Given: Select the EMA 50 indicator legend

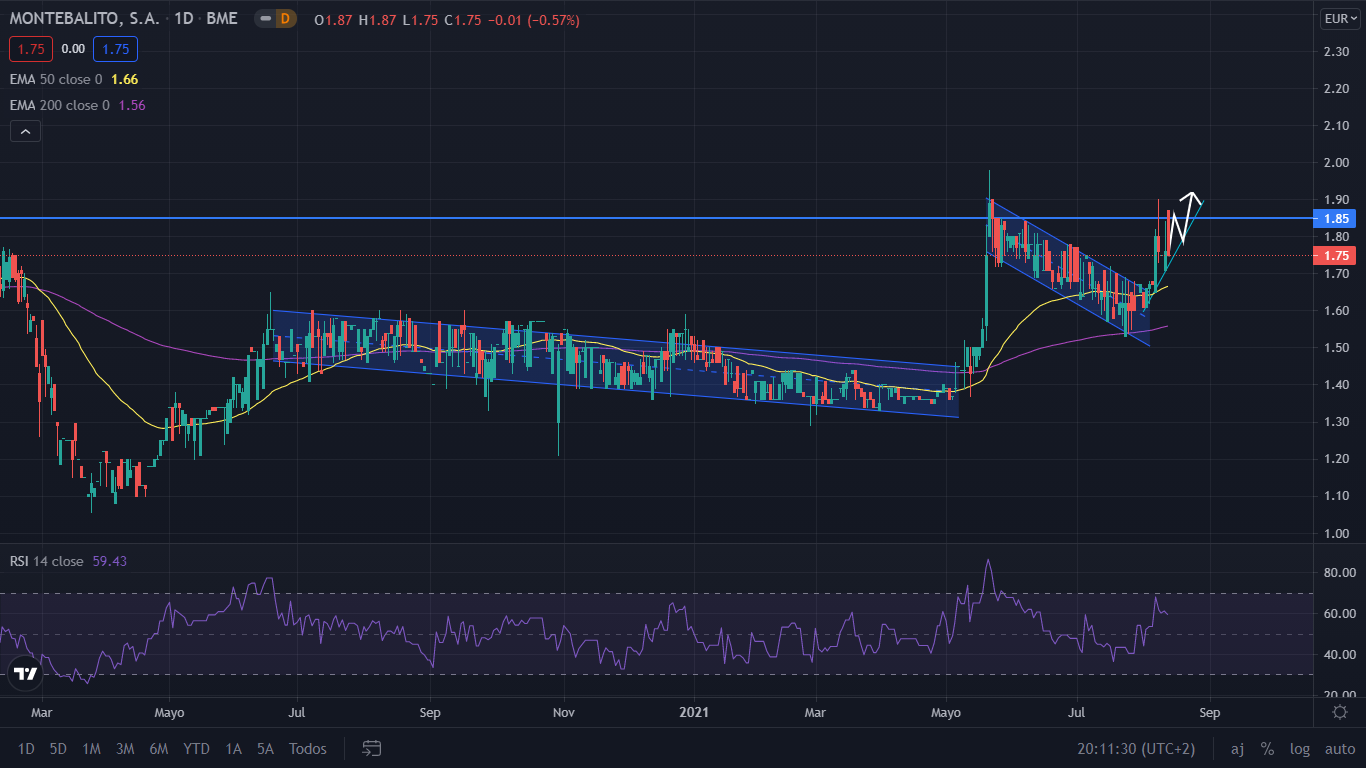Looking at the screenshot, I should (x=55, y=79).
